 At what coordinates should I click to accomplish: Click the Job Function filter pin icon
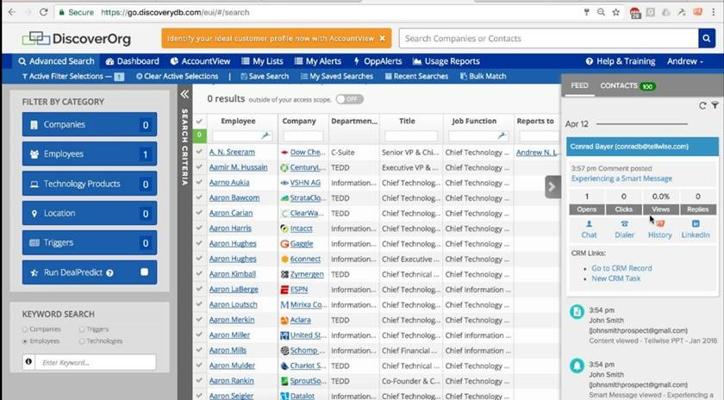(x=502, y=136)
